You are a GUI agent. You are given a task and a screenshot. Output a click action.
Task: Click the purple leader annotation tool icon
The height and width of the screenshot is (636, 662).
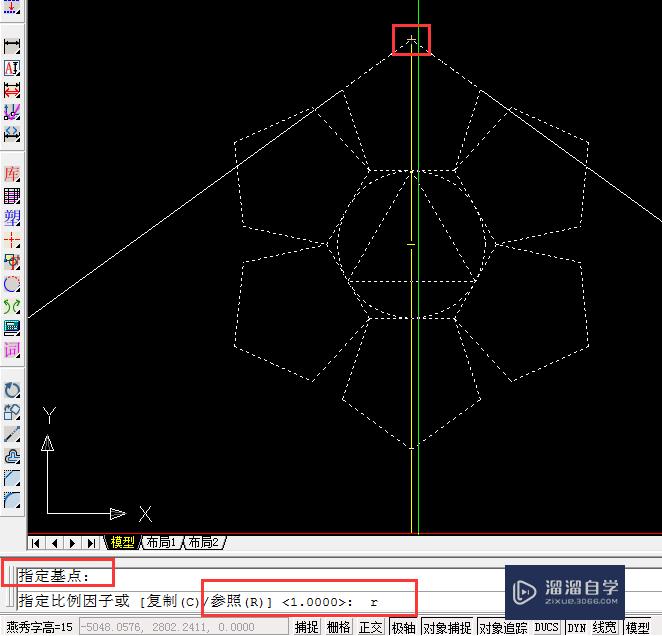click(x=12, y=112)
